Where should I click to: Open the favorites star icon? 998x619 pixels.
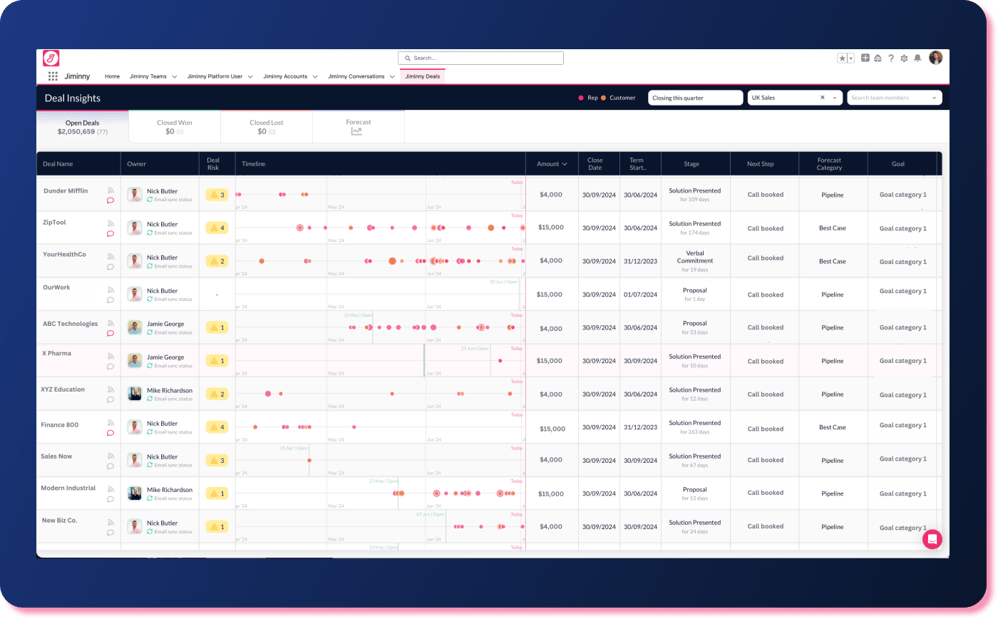click(842, 58)
